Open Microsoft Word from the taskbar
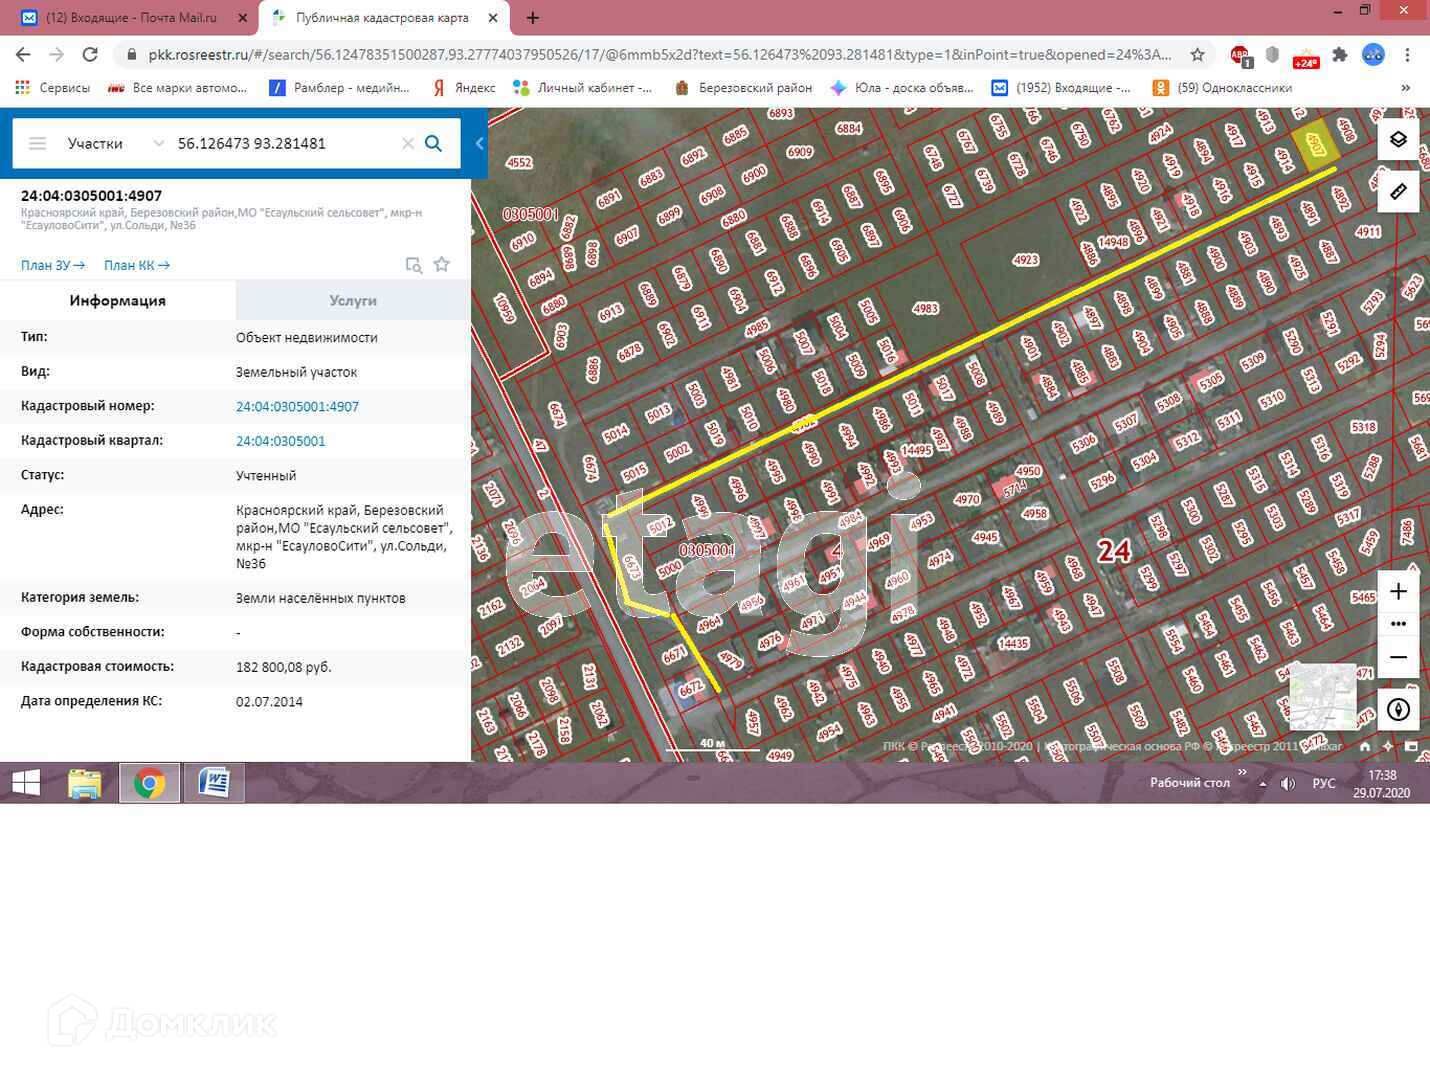Image resolution: width=1430 pixels, height=1080 pixels. coord(214,783)
